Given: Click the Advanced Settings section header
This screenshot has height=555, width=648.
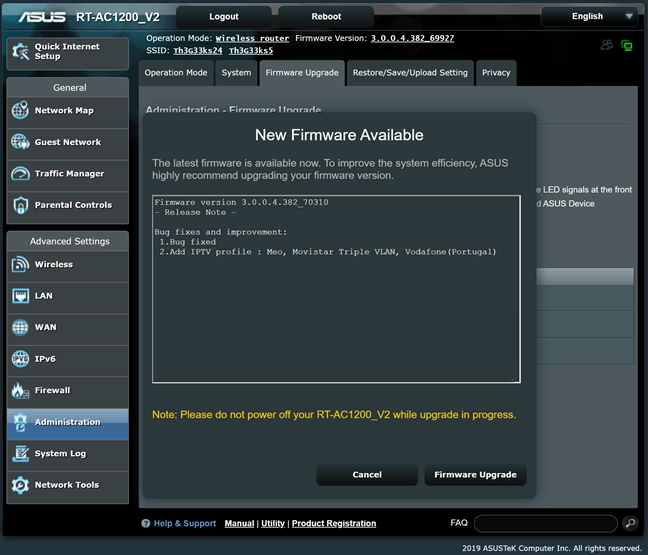Looking at the screenshot, I should [69, 241].
